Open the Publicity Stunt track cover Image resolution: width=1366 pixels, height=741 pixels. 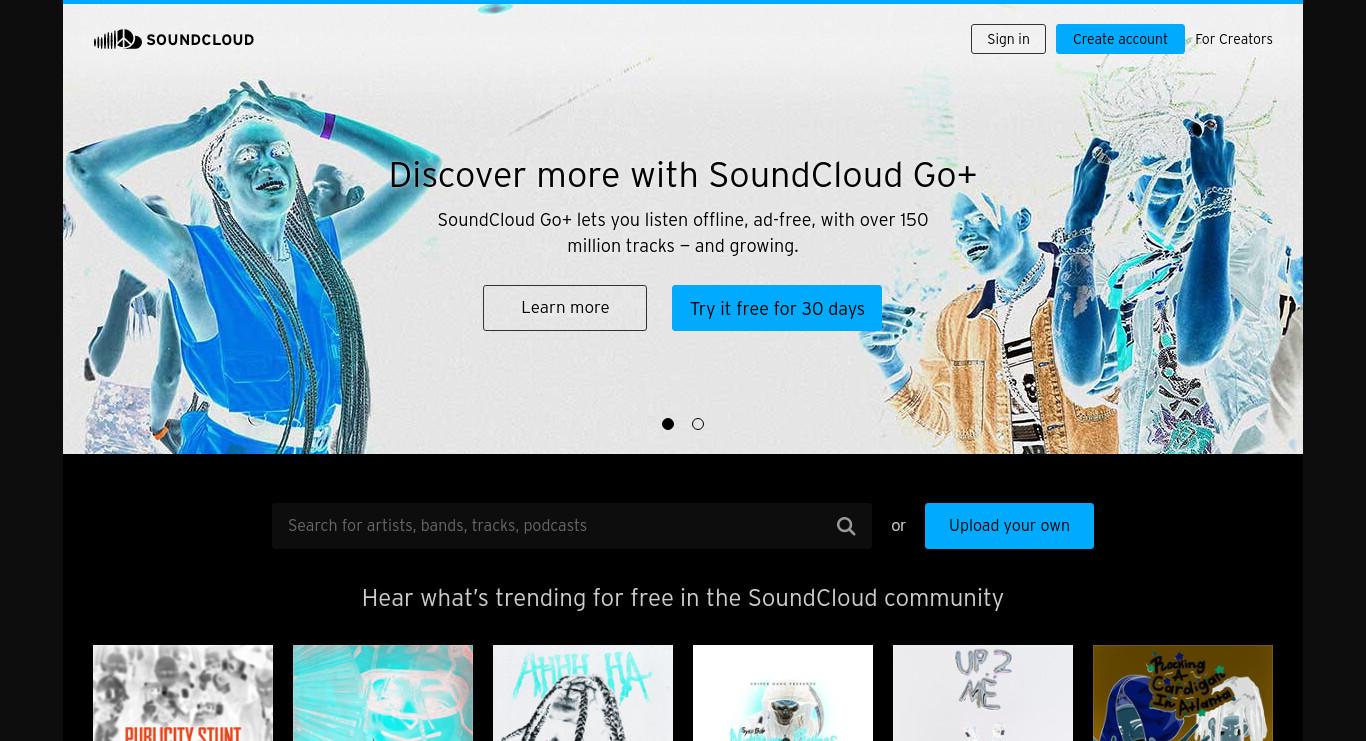(x=183, y=693)
